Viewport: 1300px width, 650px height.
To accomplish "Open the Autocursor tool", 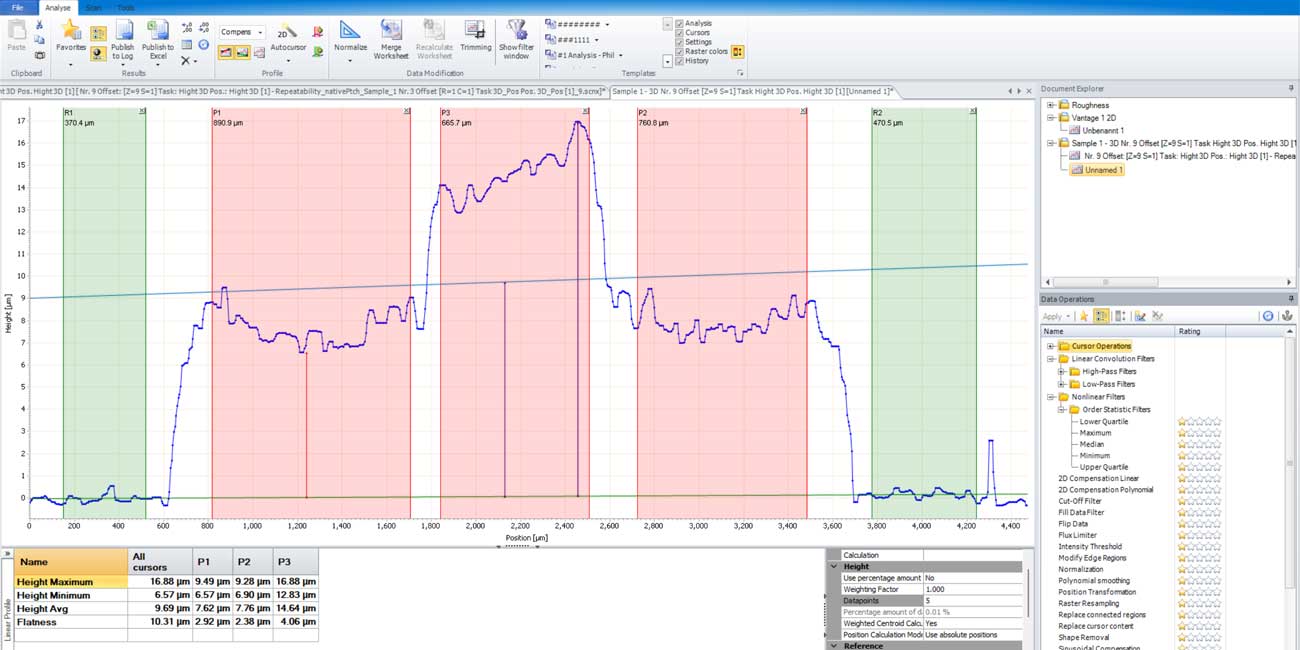I will click(288, 34).
